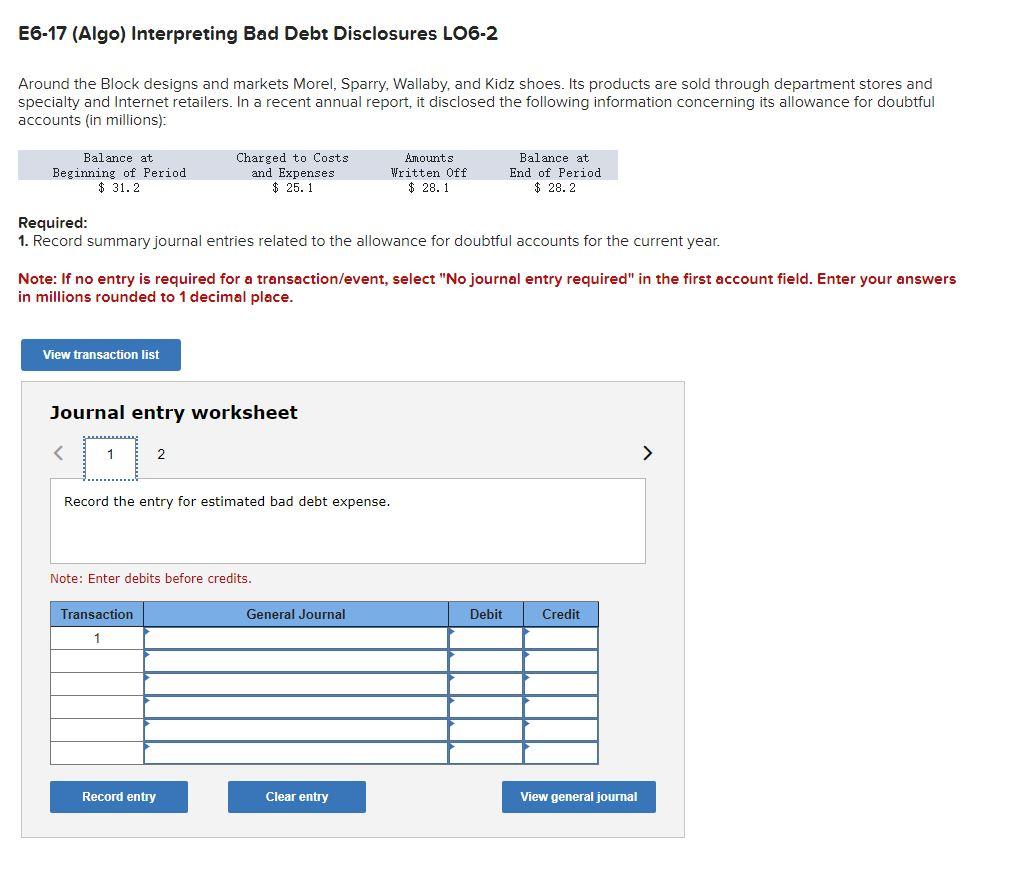Screen dimensions: 1014x892
Task: Switch to journal entry tab 2
Action: [160, 454]
